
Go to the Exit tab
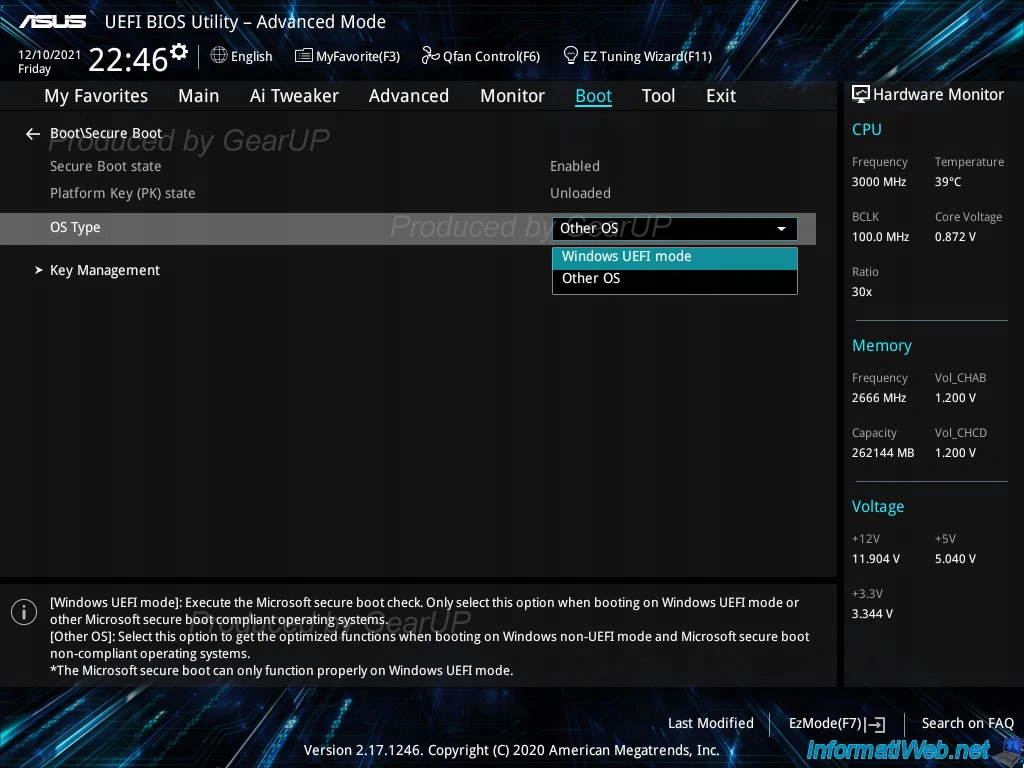pos(721,96)
